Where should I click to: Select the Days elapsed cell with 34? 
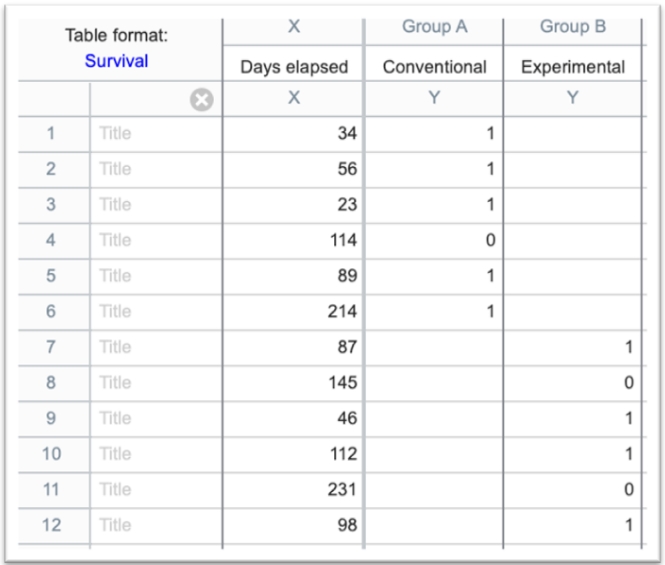[x=293, y=133]
